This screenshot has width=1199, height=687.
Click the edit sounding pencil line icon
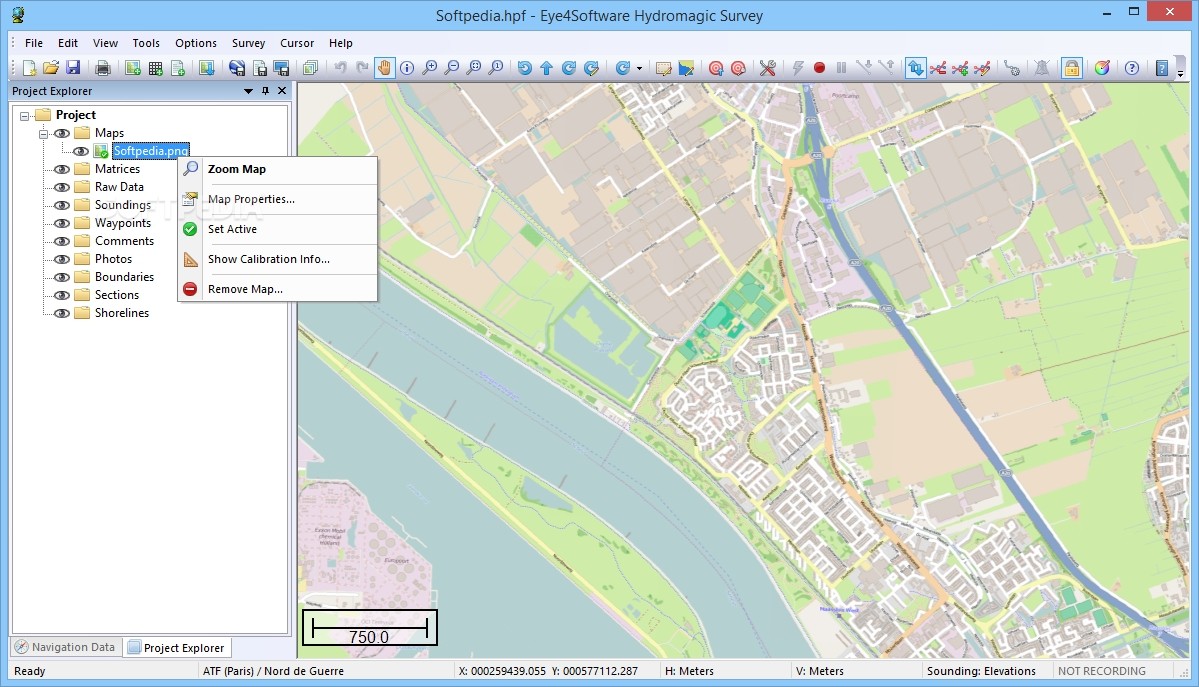pyautogui.click(x=983, y=68)
